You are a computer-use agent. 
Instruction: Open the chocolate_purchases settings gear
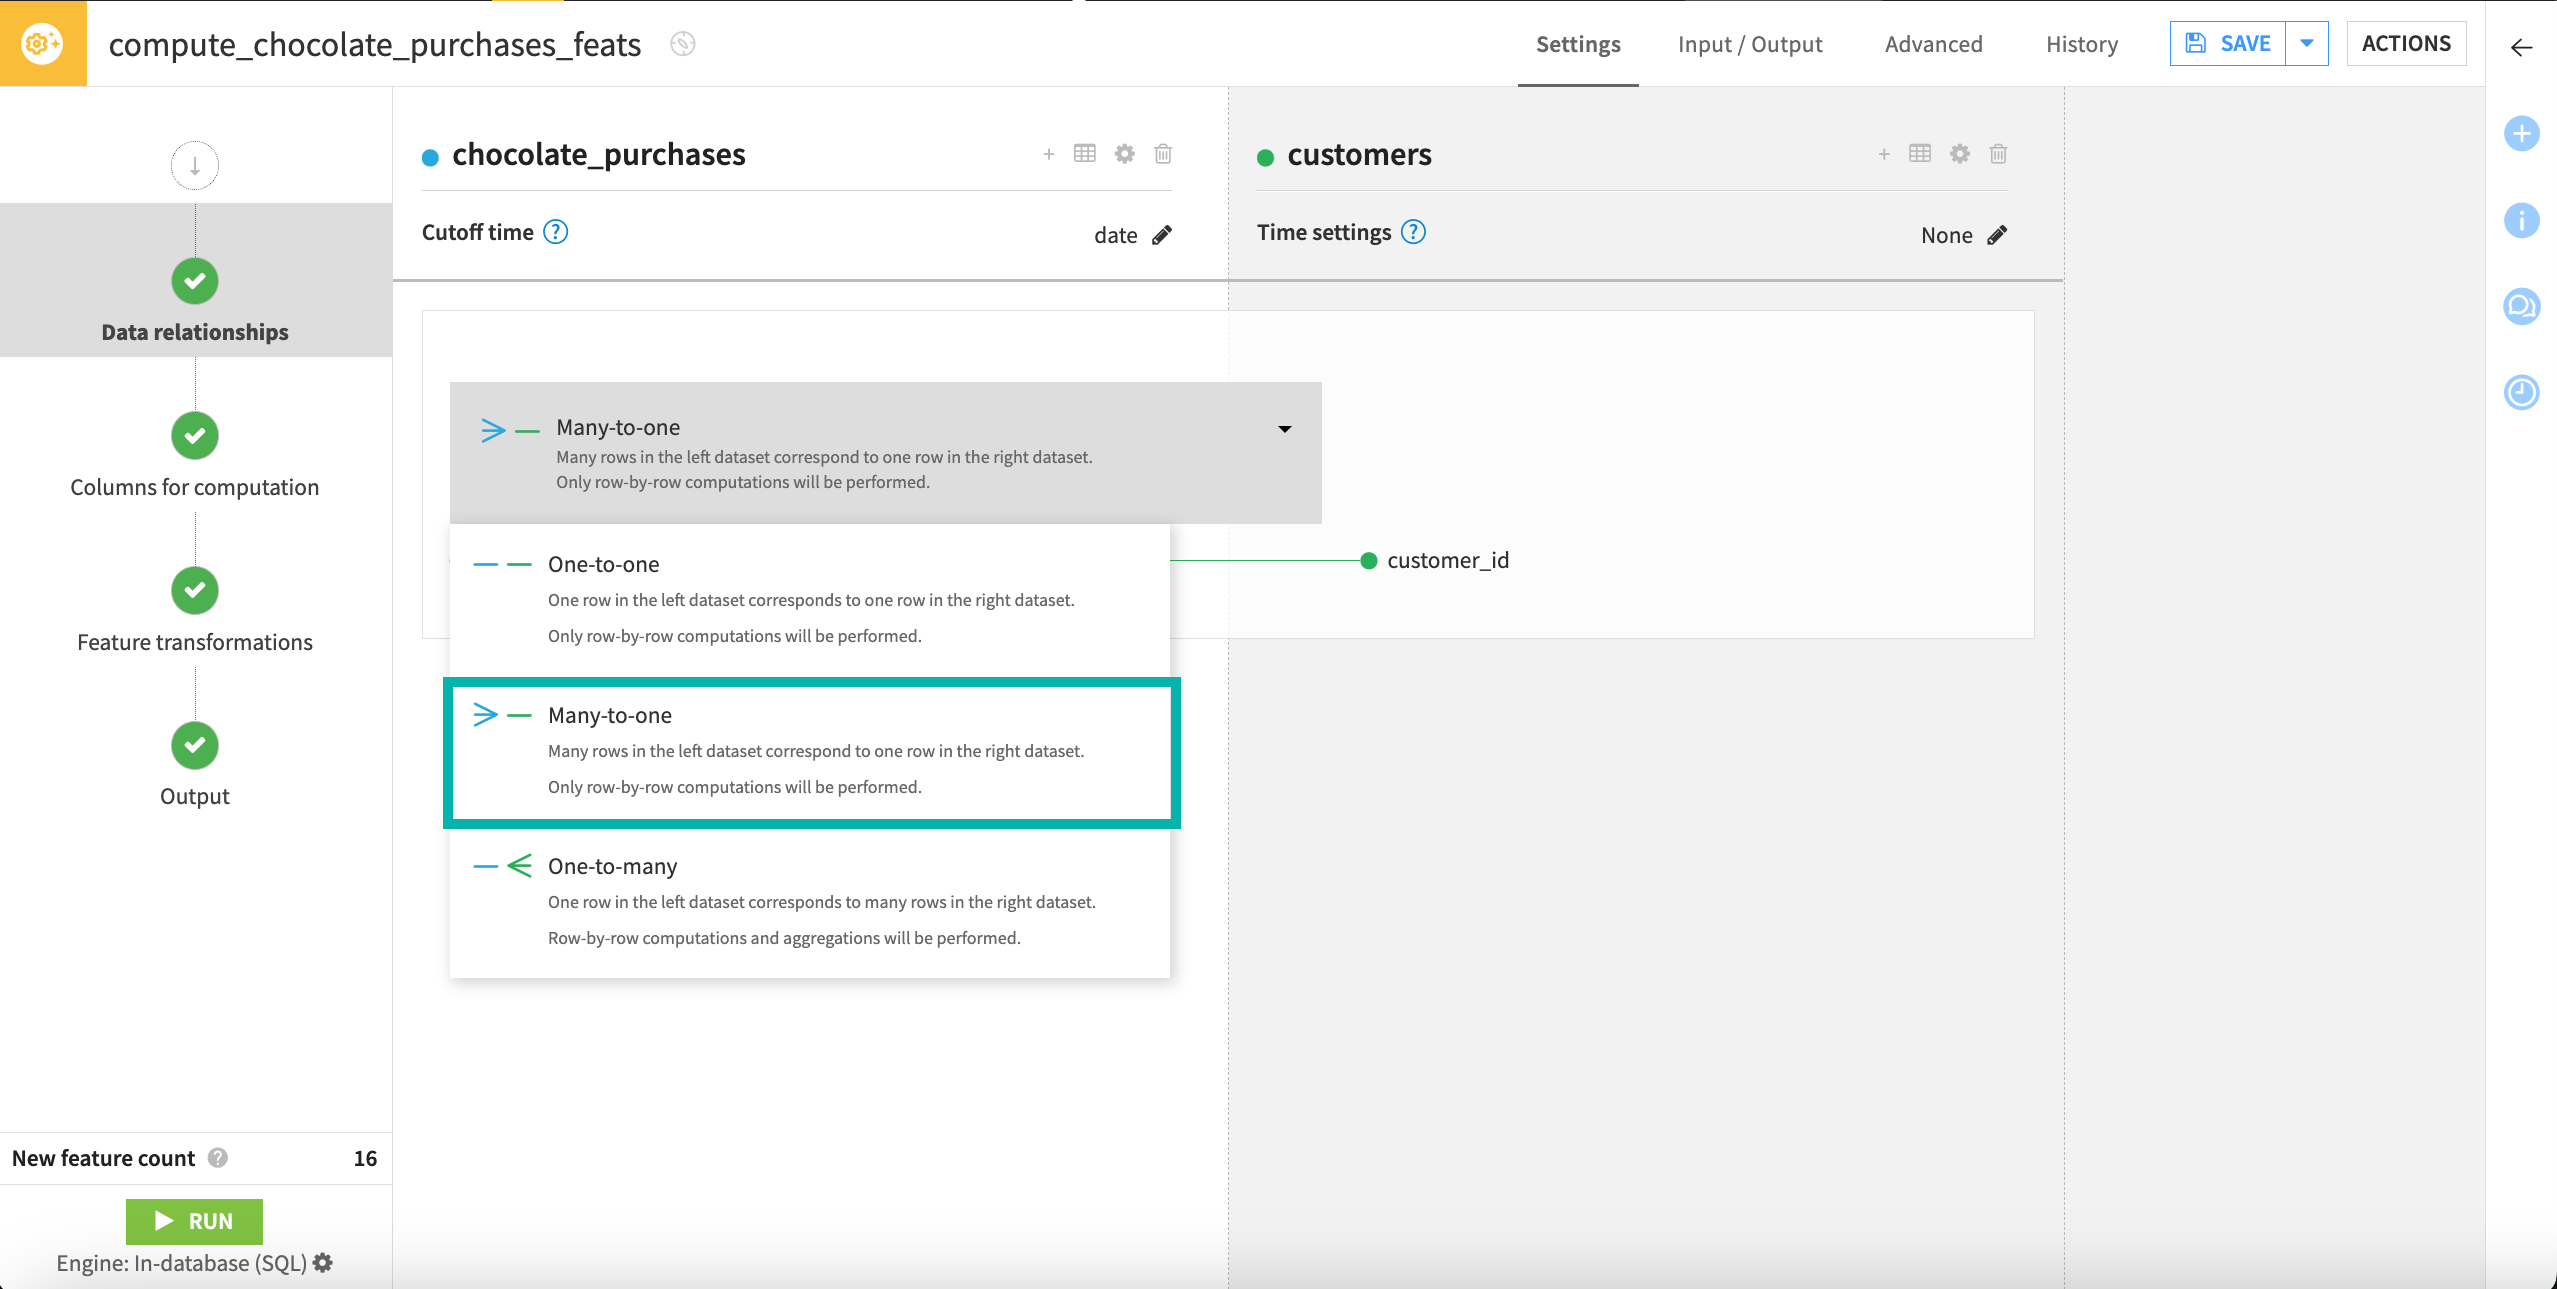click(1124, 154)
